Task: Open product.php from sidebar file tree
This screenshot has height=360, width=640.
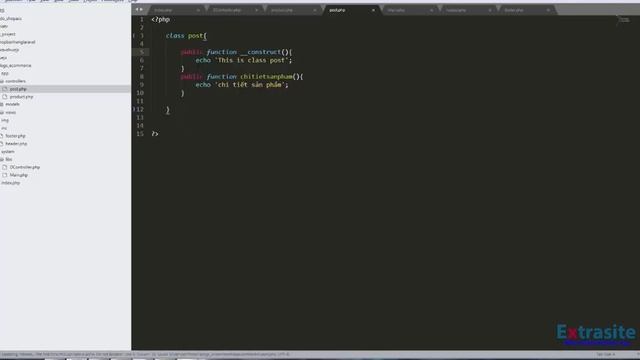Action: (x=21, y=97)
